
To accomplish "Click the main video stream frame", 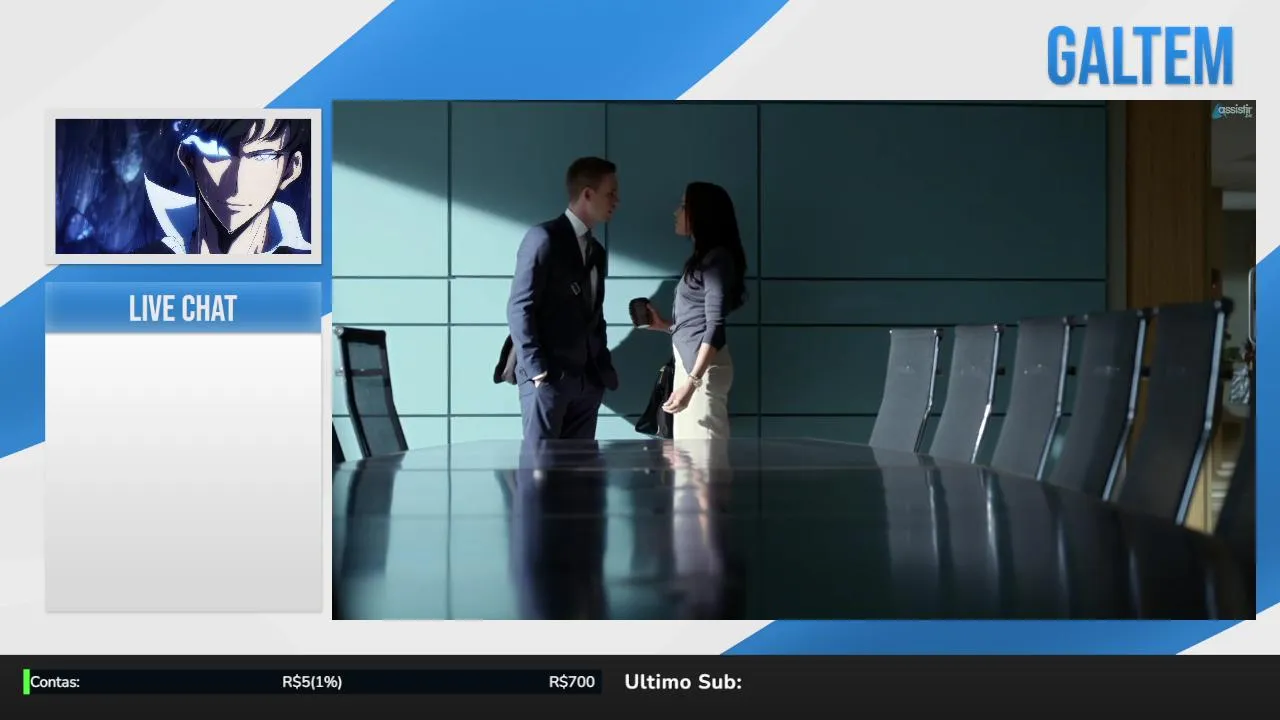I will pos(793,360).
